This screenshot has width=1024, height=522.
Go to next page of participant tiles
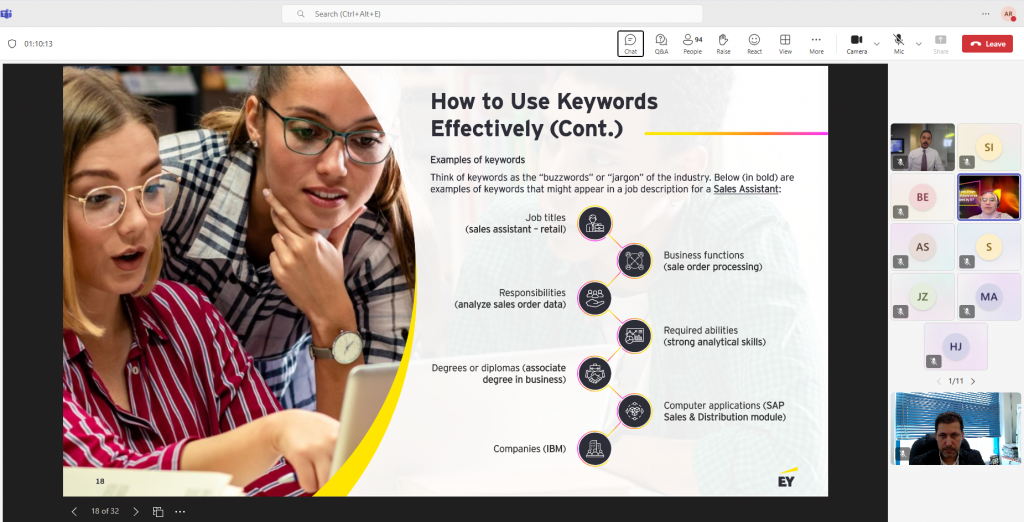point(973,381)
